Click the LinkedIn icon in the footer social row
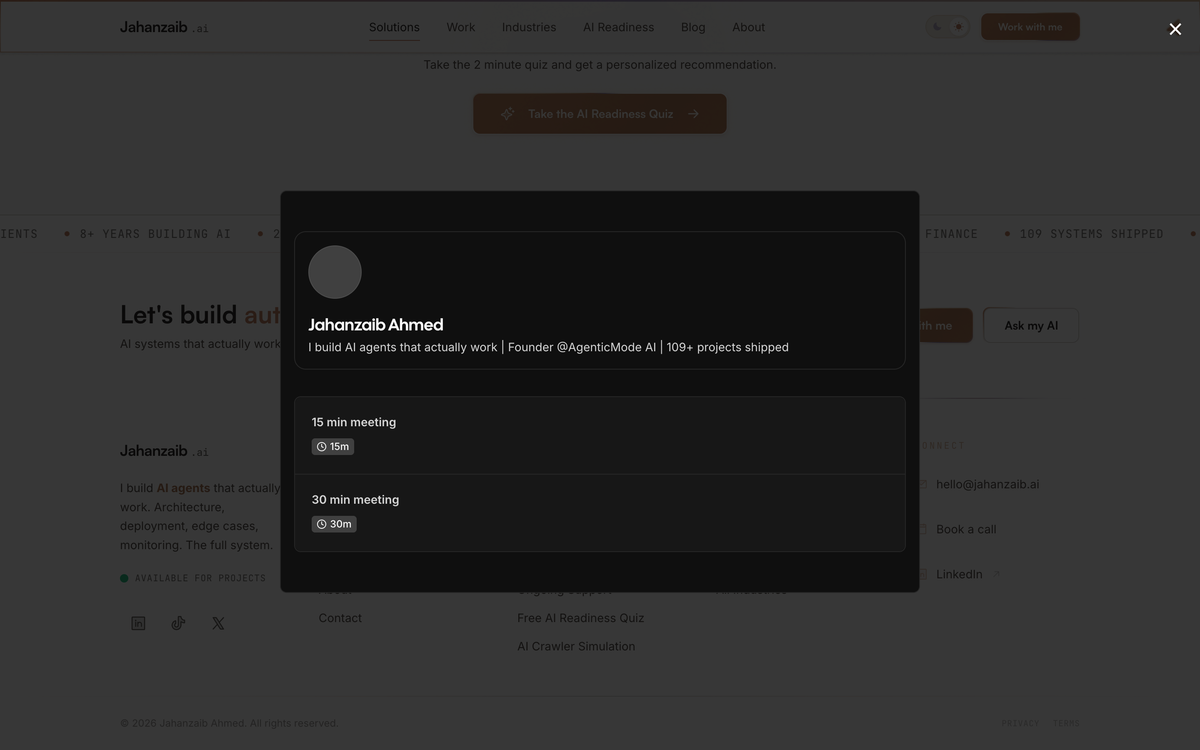The image size is (1200, 750). coord(138,622)
